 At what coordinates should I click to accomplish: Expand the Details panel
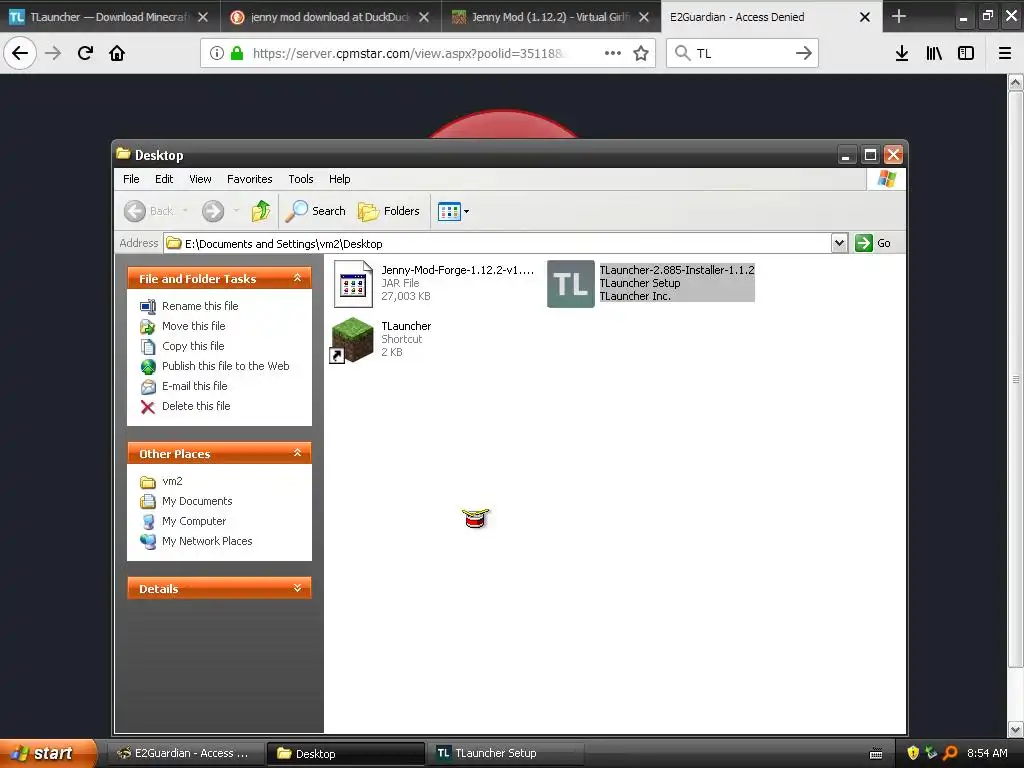point(297,588)
